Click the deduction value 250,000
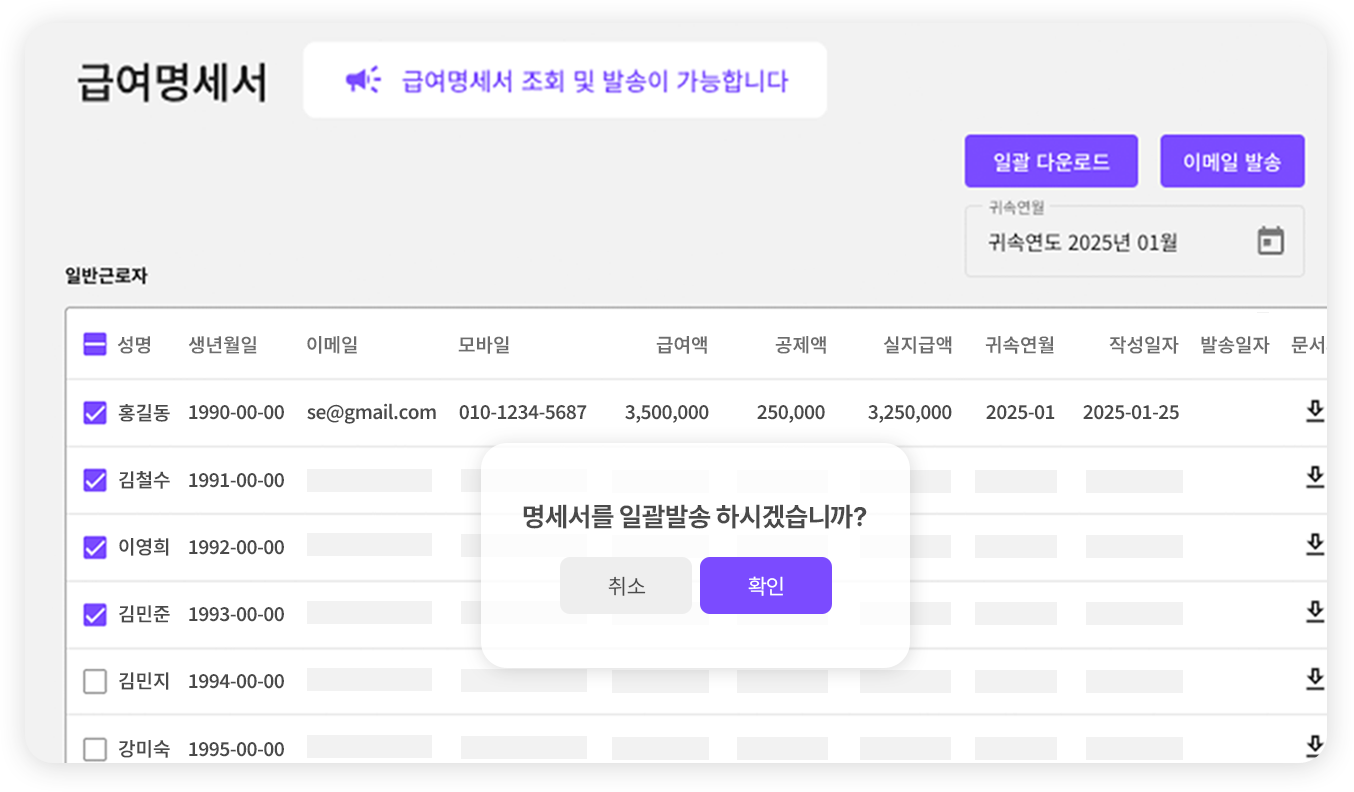This screenshot has width=1354, height=792. (x=791, y=412)
